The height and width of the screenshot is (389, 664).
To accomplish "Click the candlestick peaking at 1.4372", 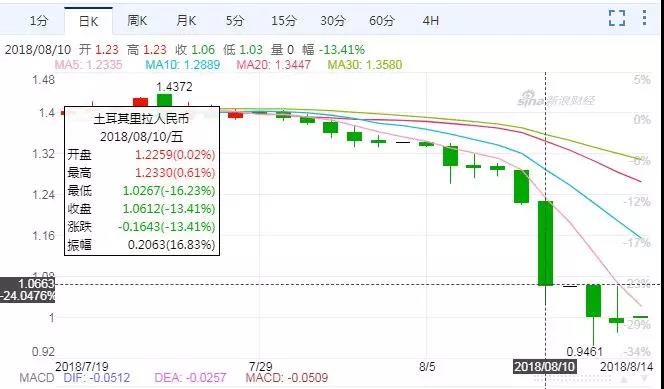I will (164, 101).
